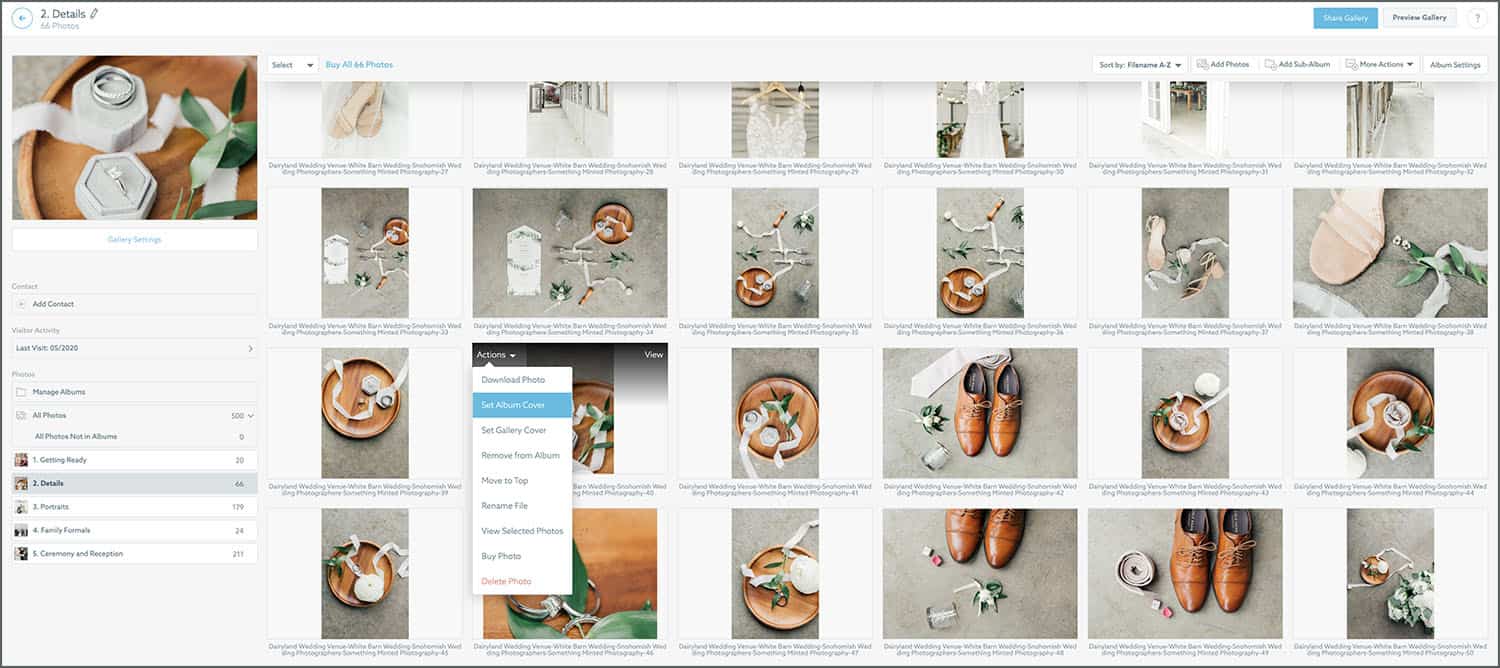Open Gallery Settings below the cover photo
This screenshot has width=1500, height=668.
tap(134, 239)
